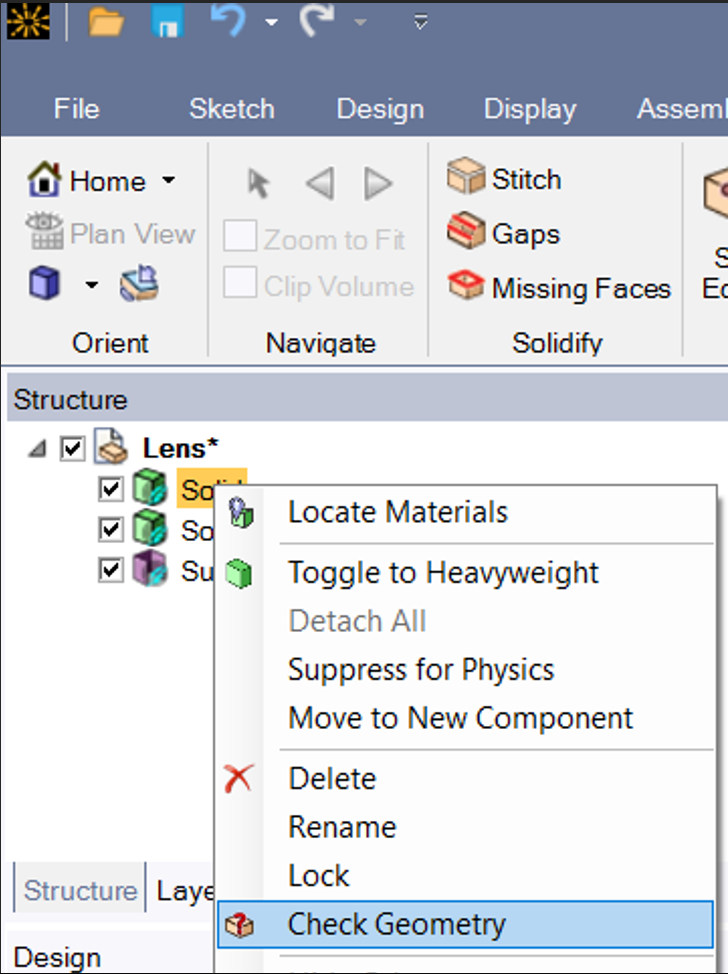This screenshot has height=974, width=728.
Task: Click the open folder icon
Action: (x=106, y=22)
